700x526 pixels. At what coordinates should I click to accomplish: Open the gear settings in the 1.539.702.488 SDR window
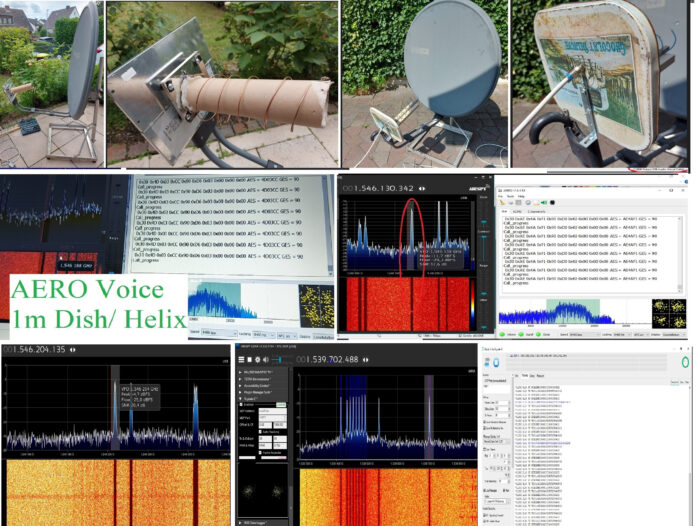coord(258,359)
